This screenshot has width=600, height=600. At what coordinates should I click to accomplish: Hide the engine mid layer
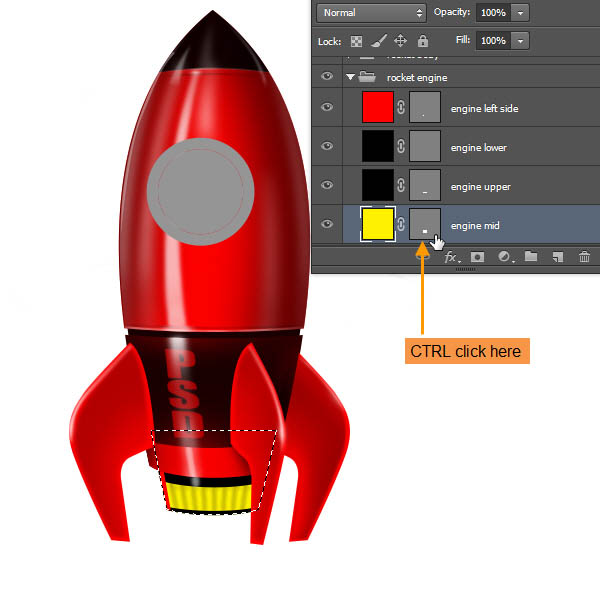(x=326, y=225)
